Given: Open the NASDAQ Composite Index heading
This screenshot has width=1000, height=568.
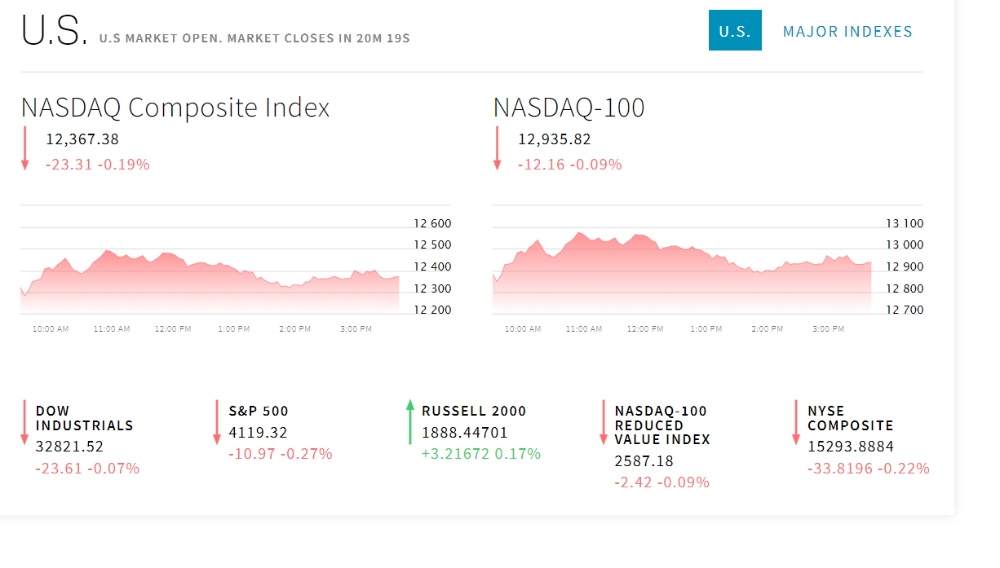Looking at the screenshot, I should pos(175,107).
